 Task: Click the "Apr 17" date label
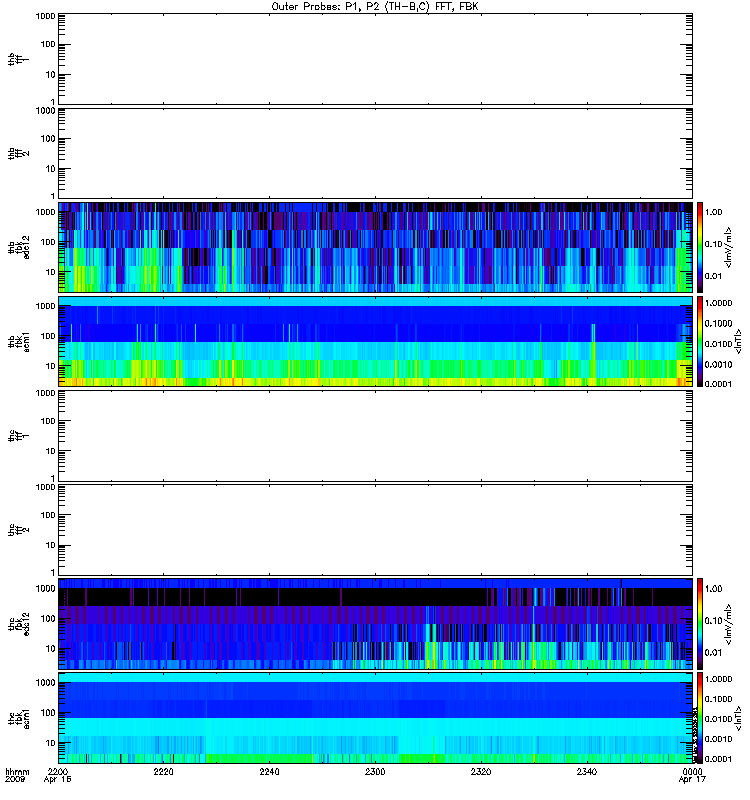point(692,780)
